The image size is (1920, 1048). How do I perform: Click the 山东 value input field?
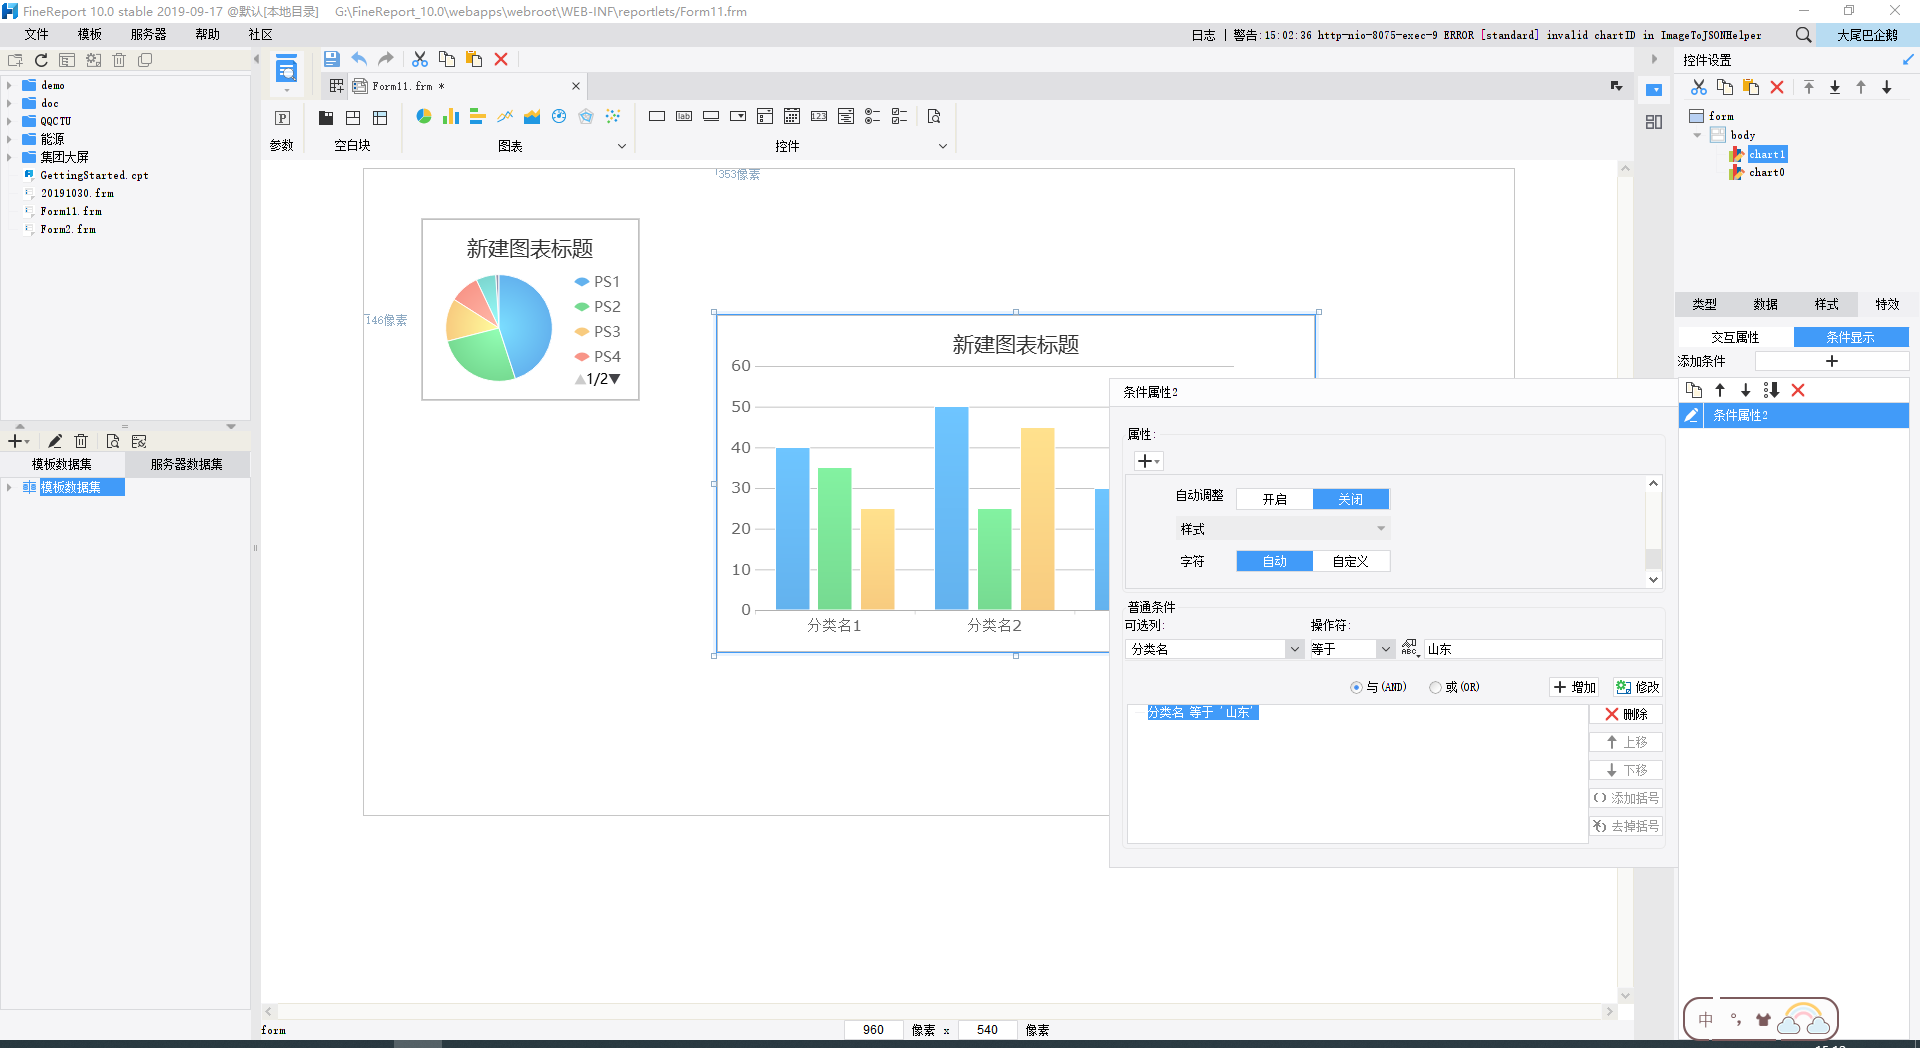pyautogui.click(x=1542, y=649)
